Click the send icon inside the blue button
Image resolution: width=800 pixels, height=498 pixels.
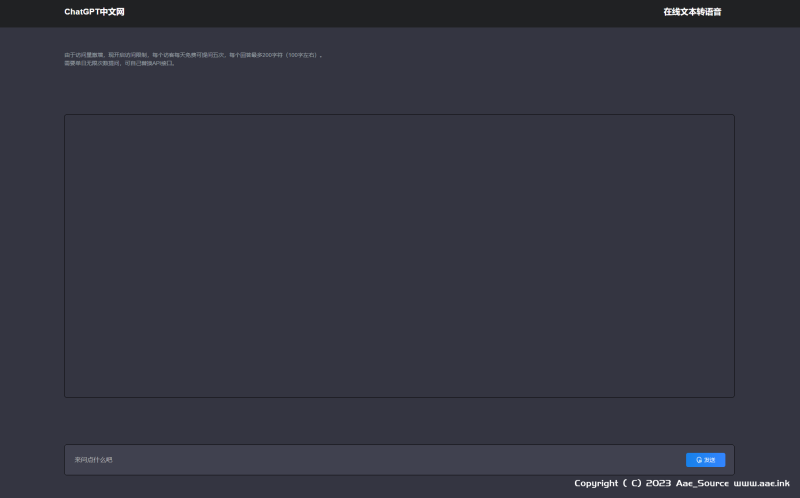(x=699, y=460)
